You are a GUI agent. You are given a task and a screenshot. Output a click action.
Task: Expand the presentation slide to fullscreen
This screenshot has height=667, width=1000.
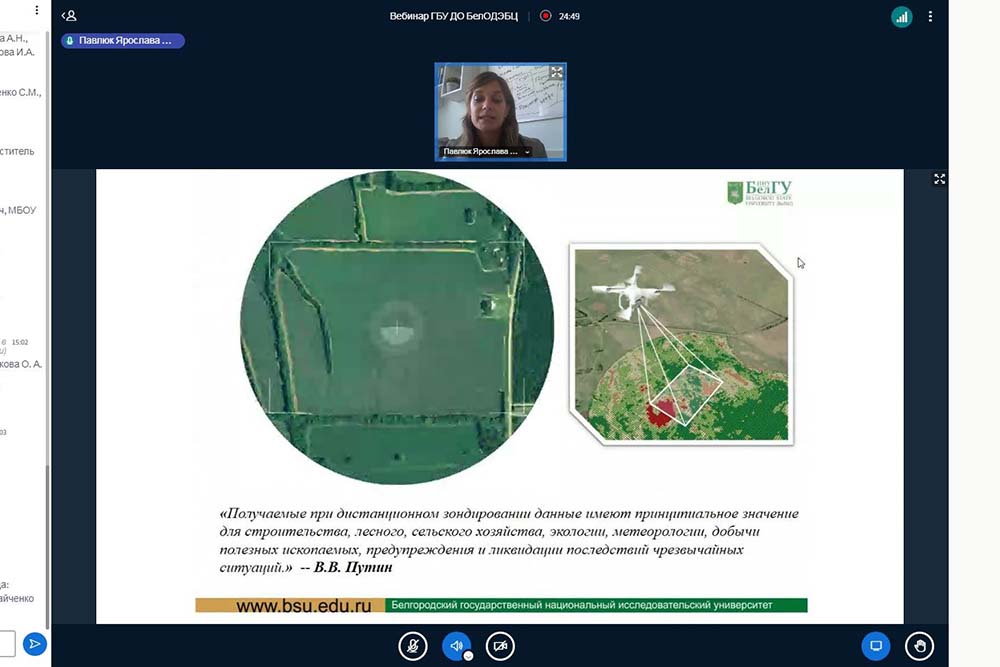939,179
